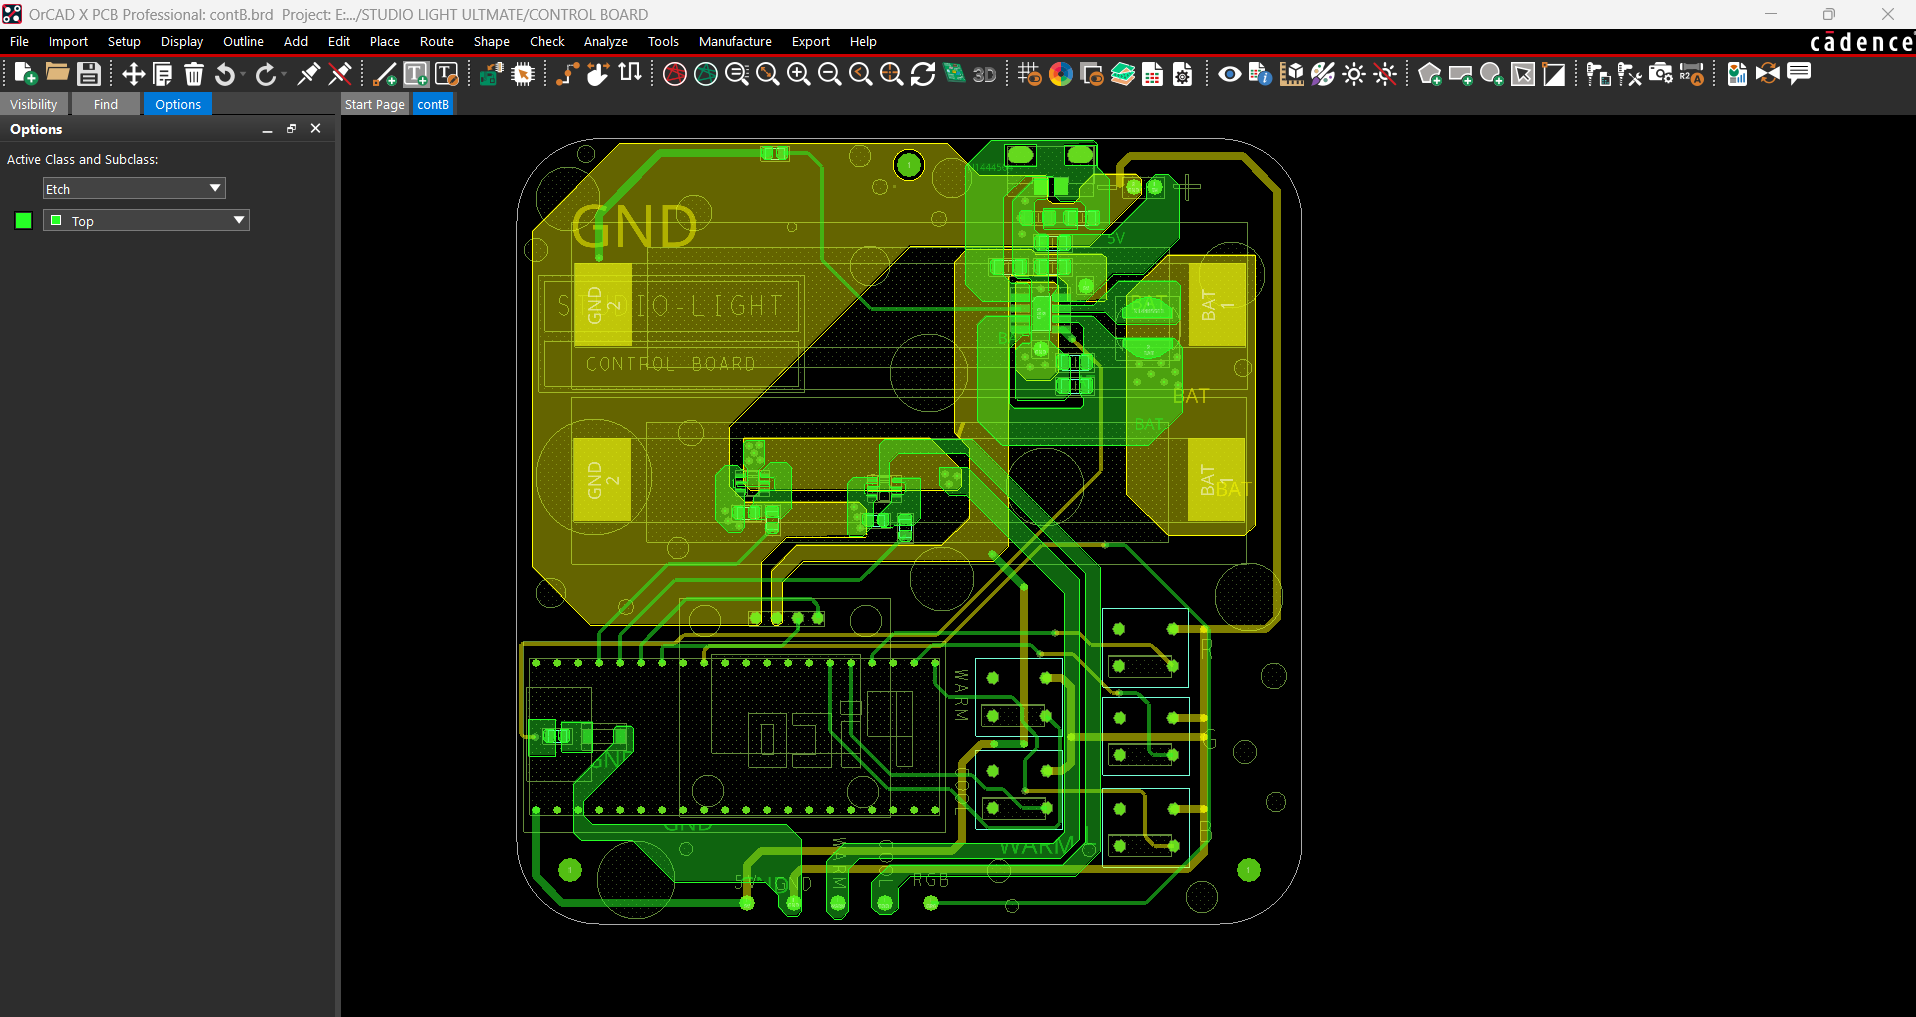The height and width of the screenshot is (1017, 1916).
Task: Toggle the sun Highlight icon
Action: pyautogui.click(x=1354, y=74)
